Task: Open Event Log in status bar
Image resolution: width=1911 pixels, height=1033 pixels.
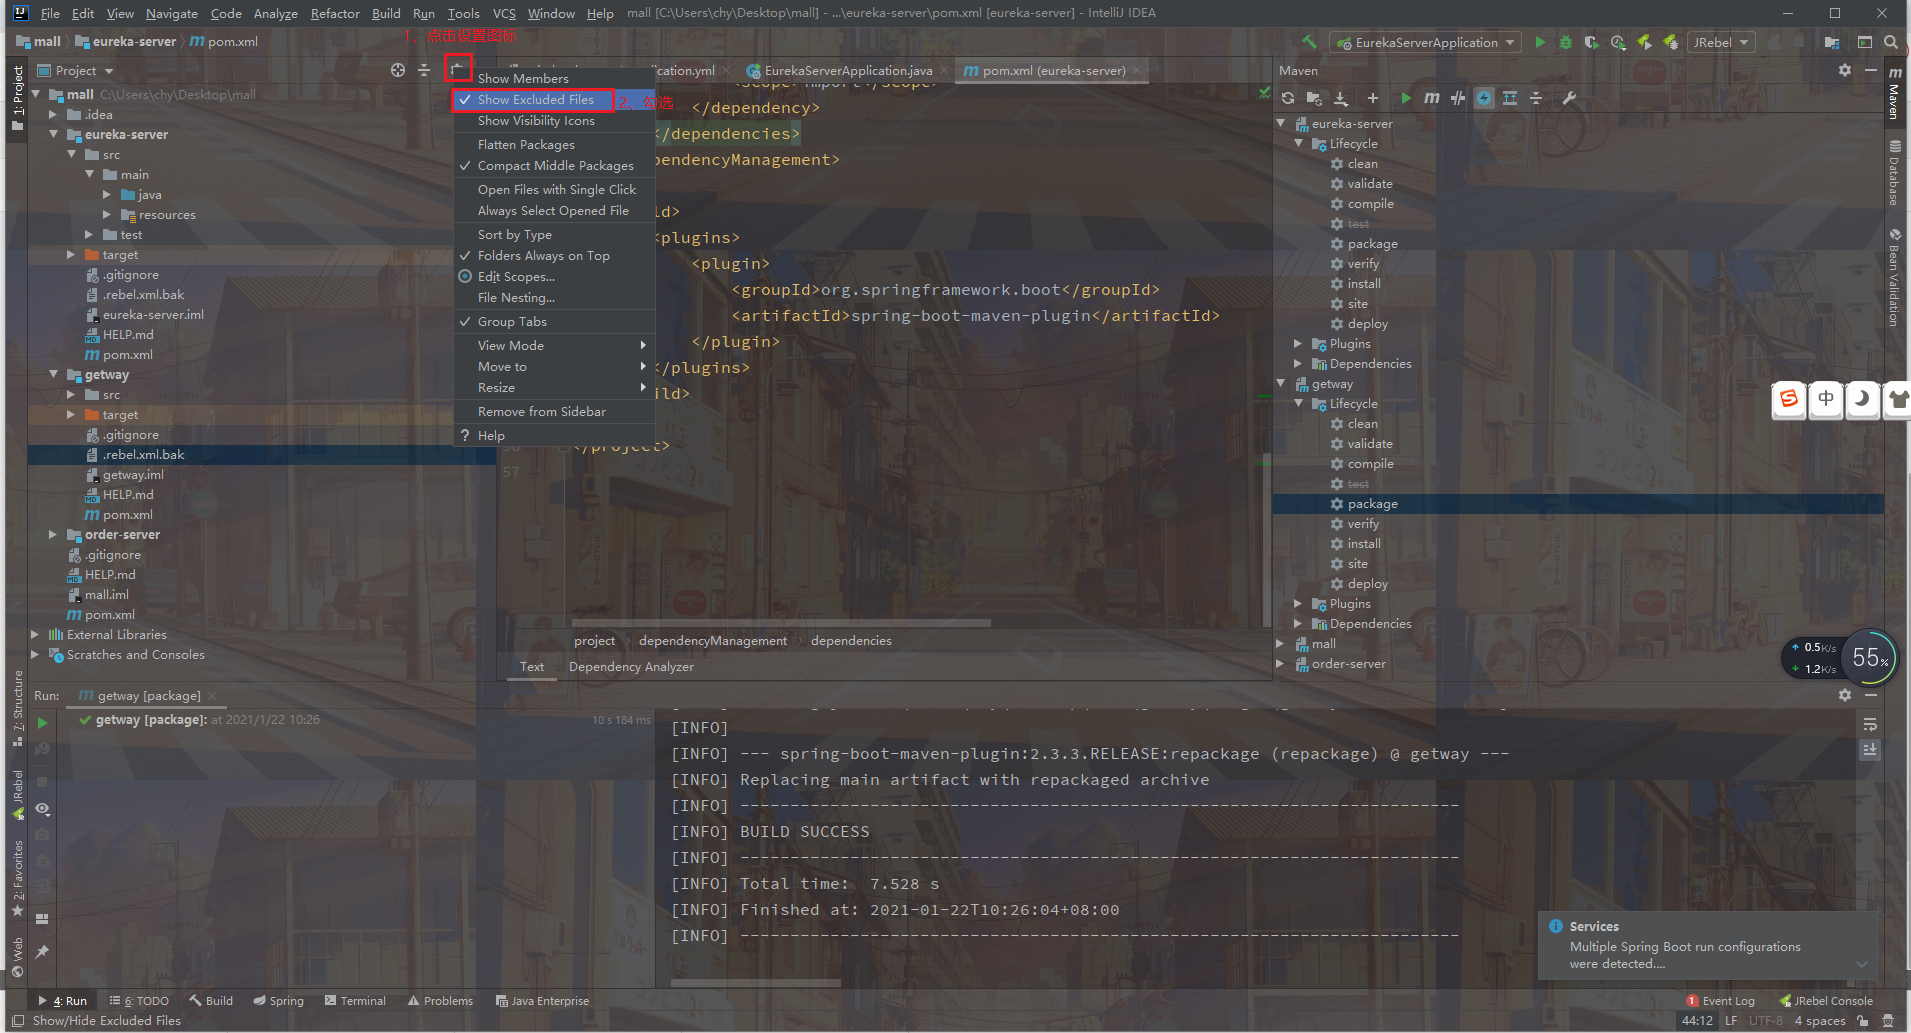Action: click(x=1721, y=1001)
